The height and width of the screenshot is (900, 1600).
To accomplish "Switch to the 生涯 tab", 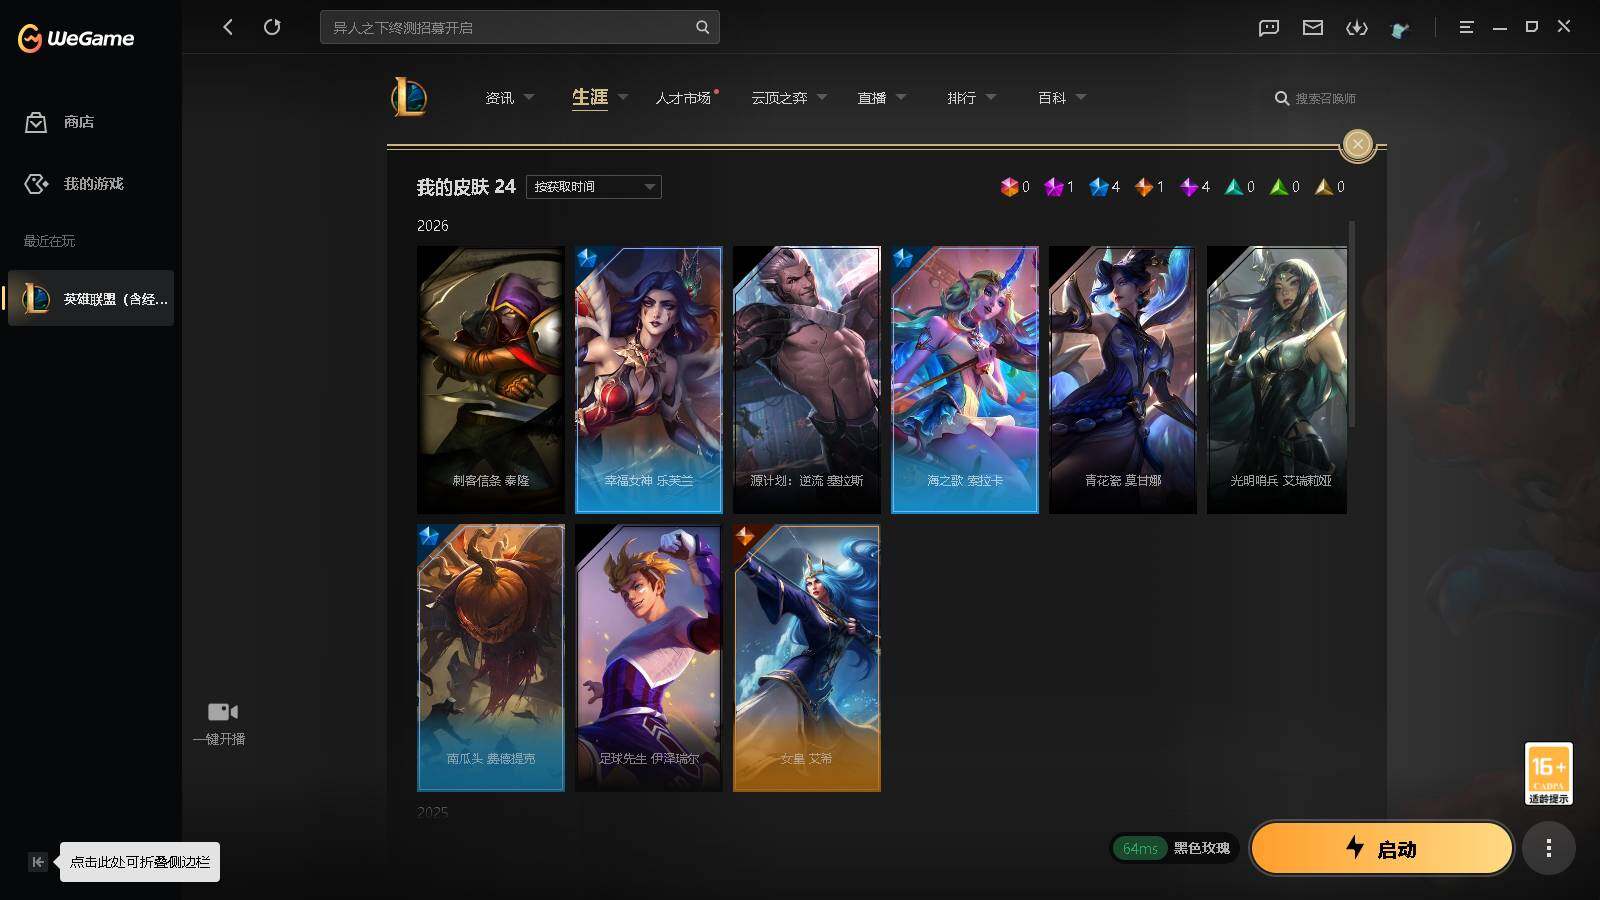I will coord(590,97).
